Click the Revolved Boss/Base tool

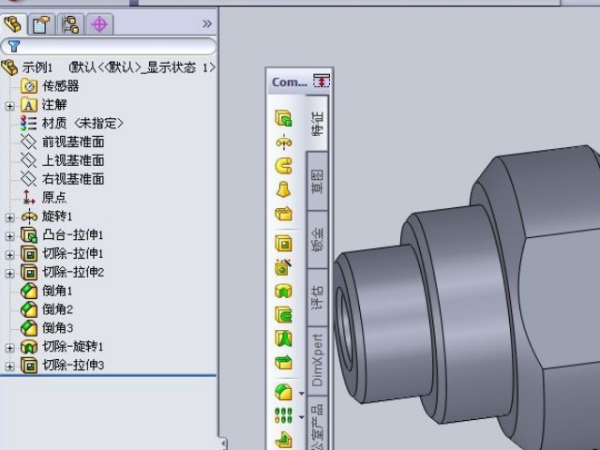(x=284, y=143)
